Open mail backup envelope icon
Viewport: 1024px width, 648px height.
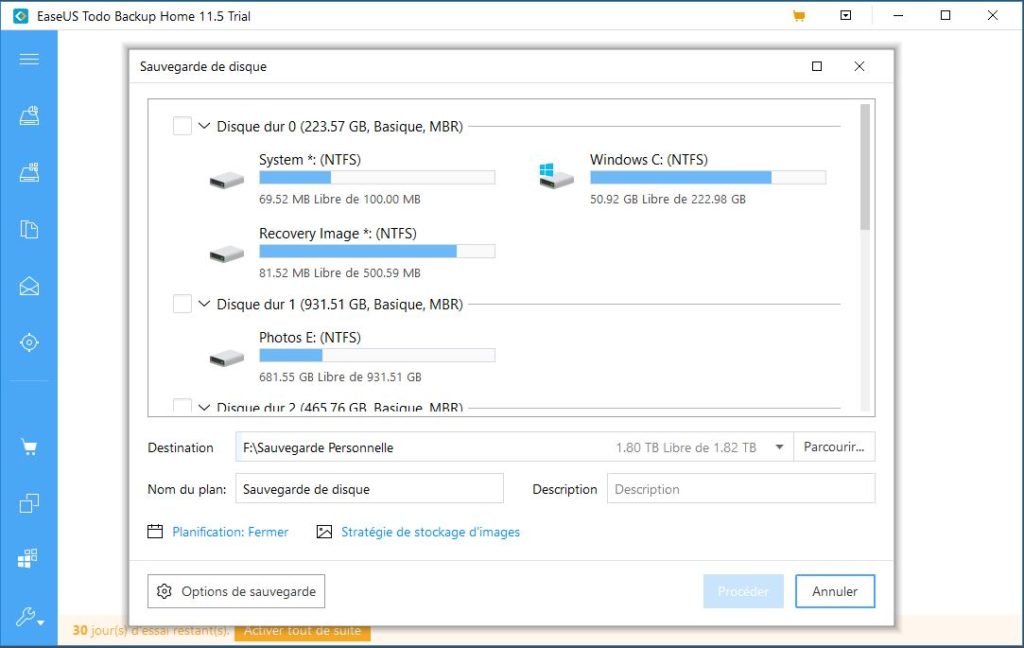[29, 286]
